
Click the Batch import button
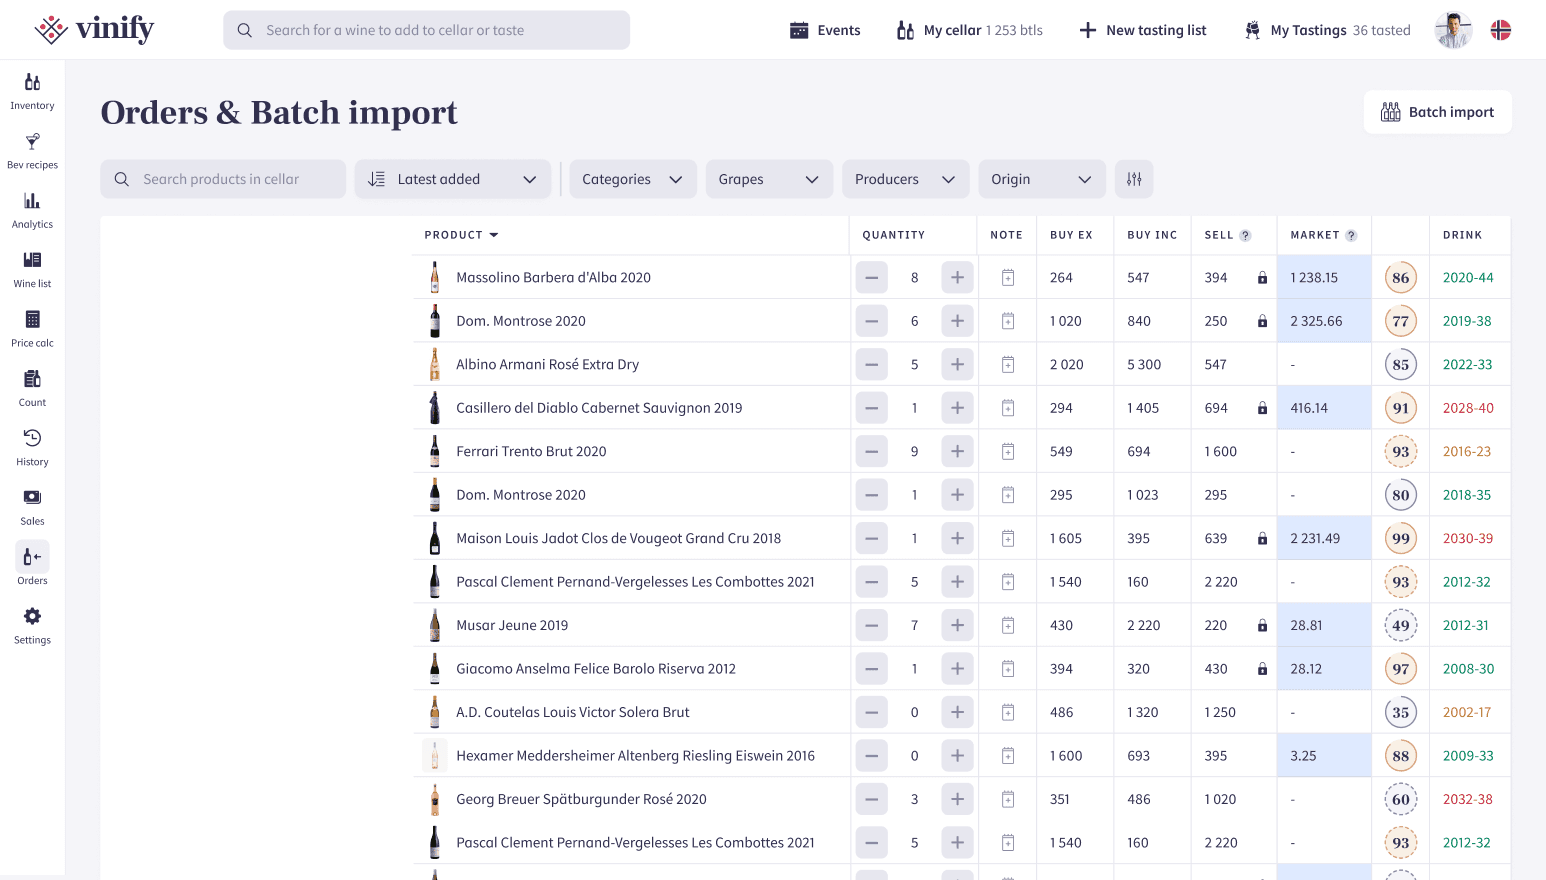(x=1437, y=112)
